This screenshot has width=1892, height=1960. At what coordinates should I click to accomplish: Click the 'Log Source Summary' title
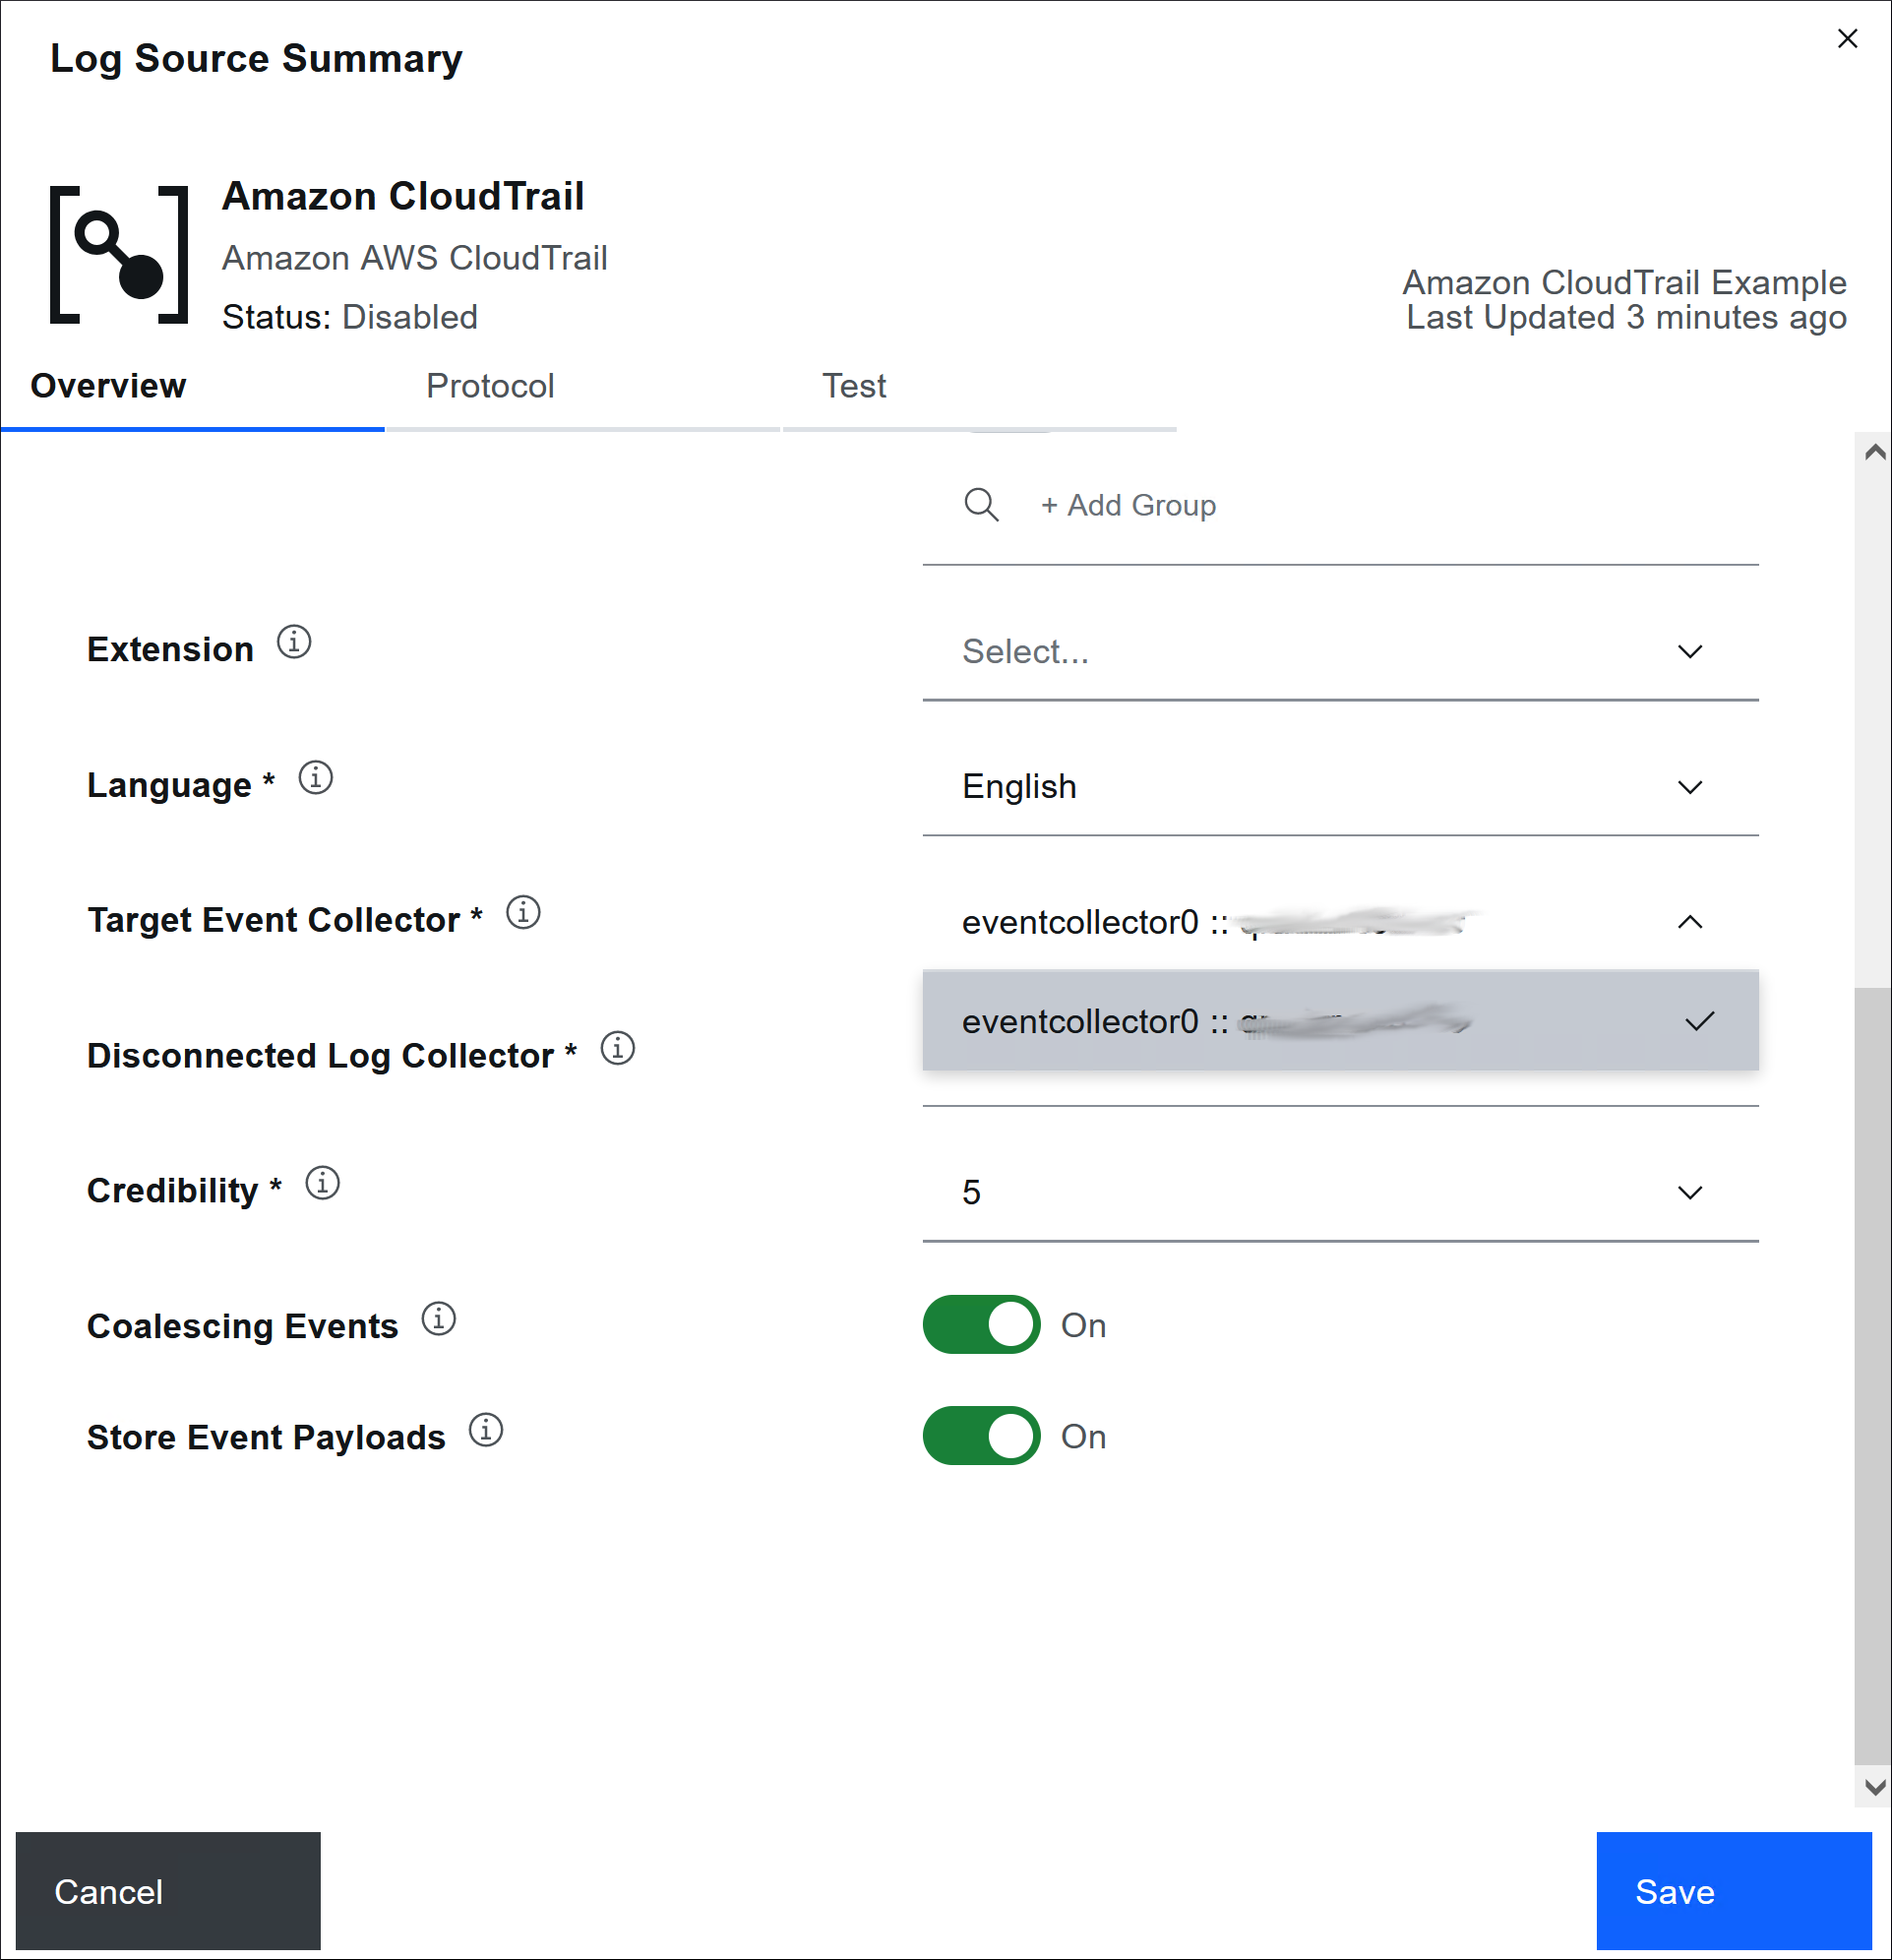(256, 58)
